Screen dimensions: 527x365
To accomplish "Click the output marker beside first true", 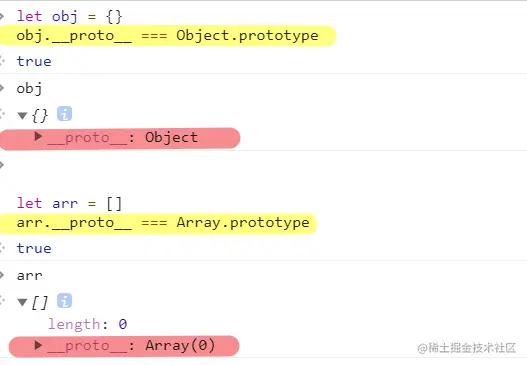I will (x=2, y=61).
